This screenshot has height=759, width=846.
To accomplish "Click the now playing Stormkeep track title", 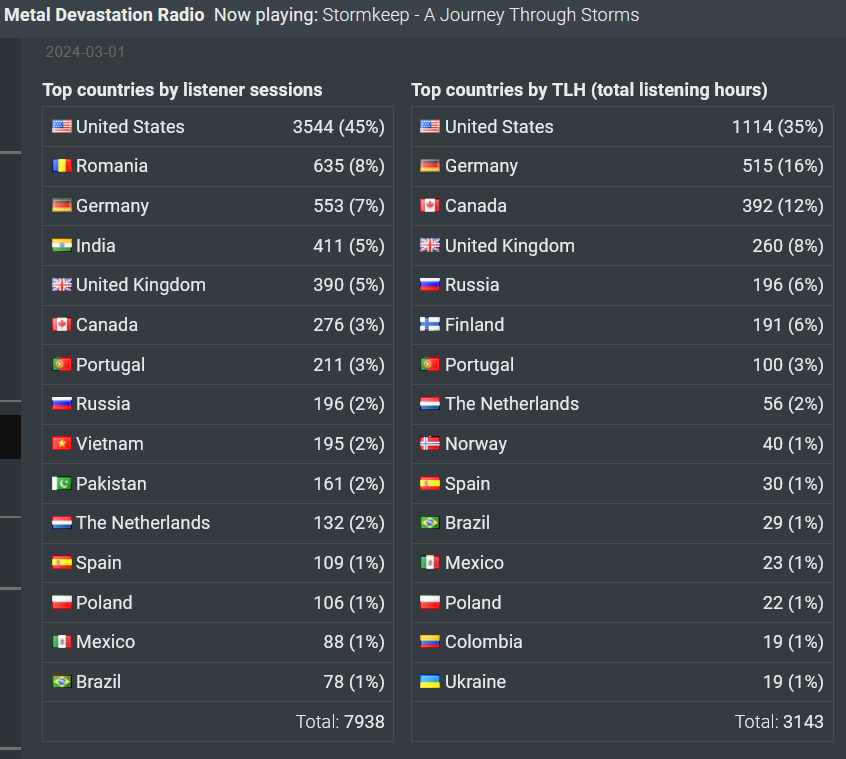I will tap(481, 15).
